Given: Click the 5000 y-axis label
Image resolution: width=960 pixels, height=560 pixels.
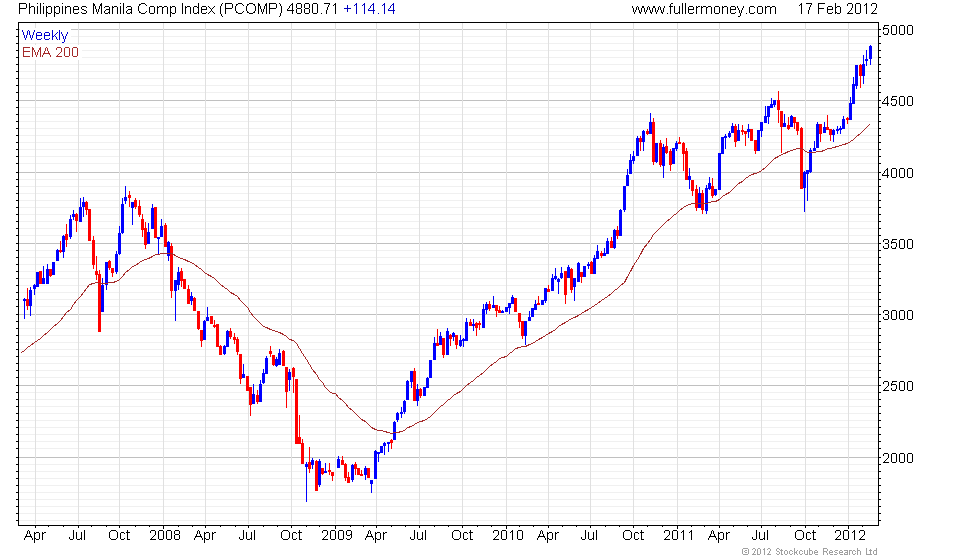Looking at the screenshot, I should tap(898, 31).
